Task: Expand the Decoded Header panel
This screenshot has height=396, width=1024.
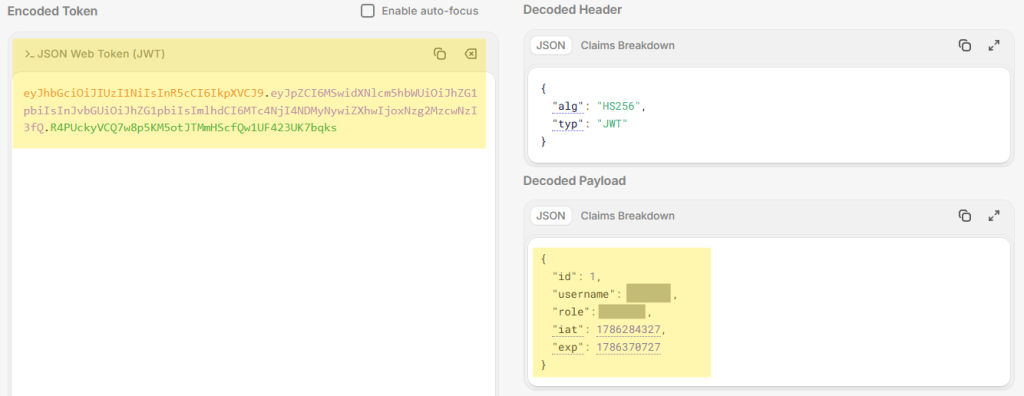Action: coord(994,45)
